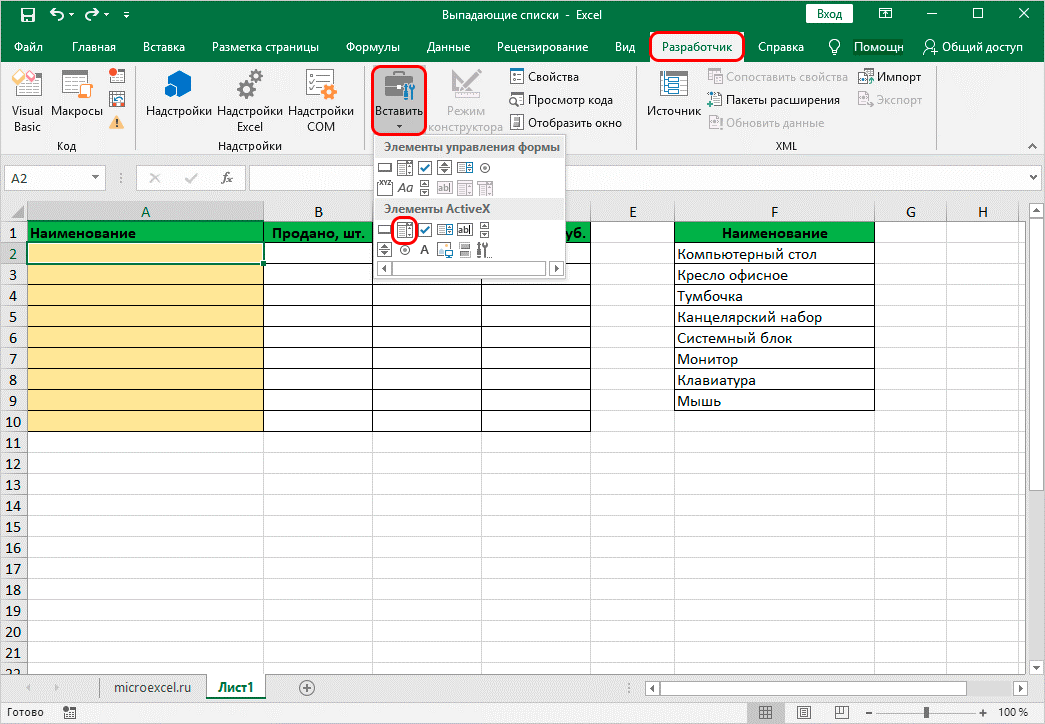The width and height of the screenshot is (1045, 724).
Task: Insert an ActiveX checkbox control
Action: click(x=425, y=230)
